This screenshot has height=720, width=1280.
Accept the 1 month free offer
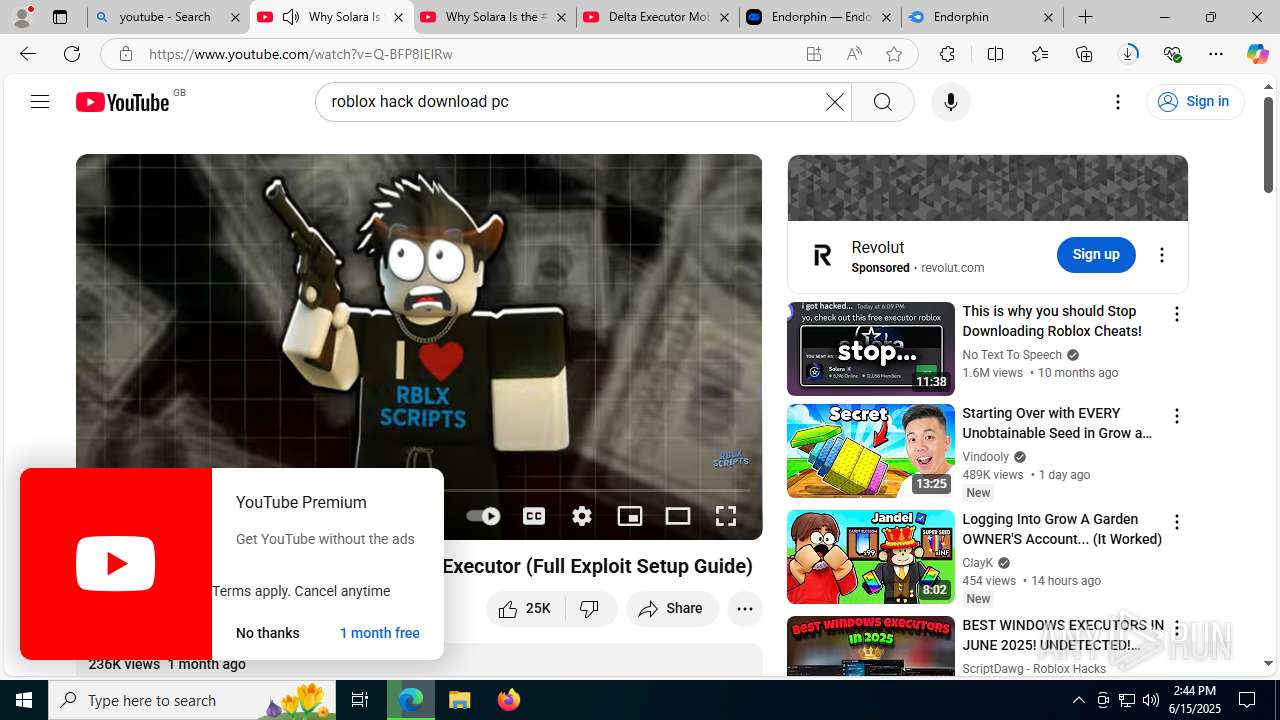(380, 633)
